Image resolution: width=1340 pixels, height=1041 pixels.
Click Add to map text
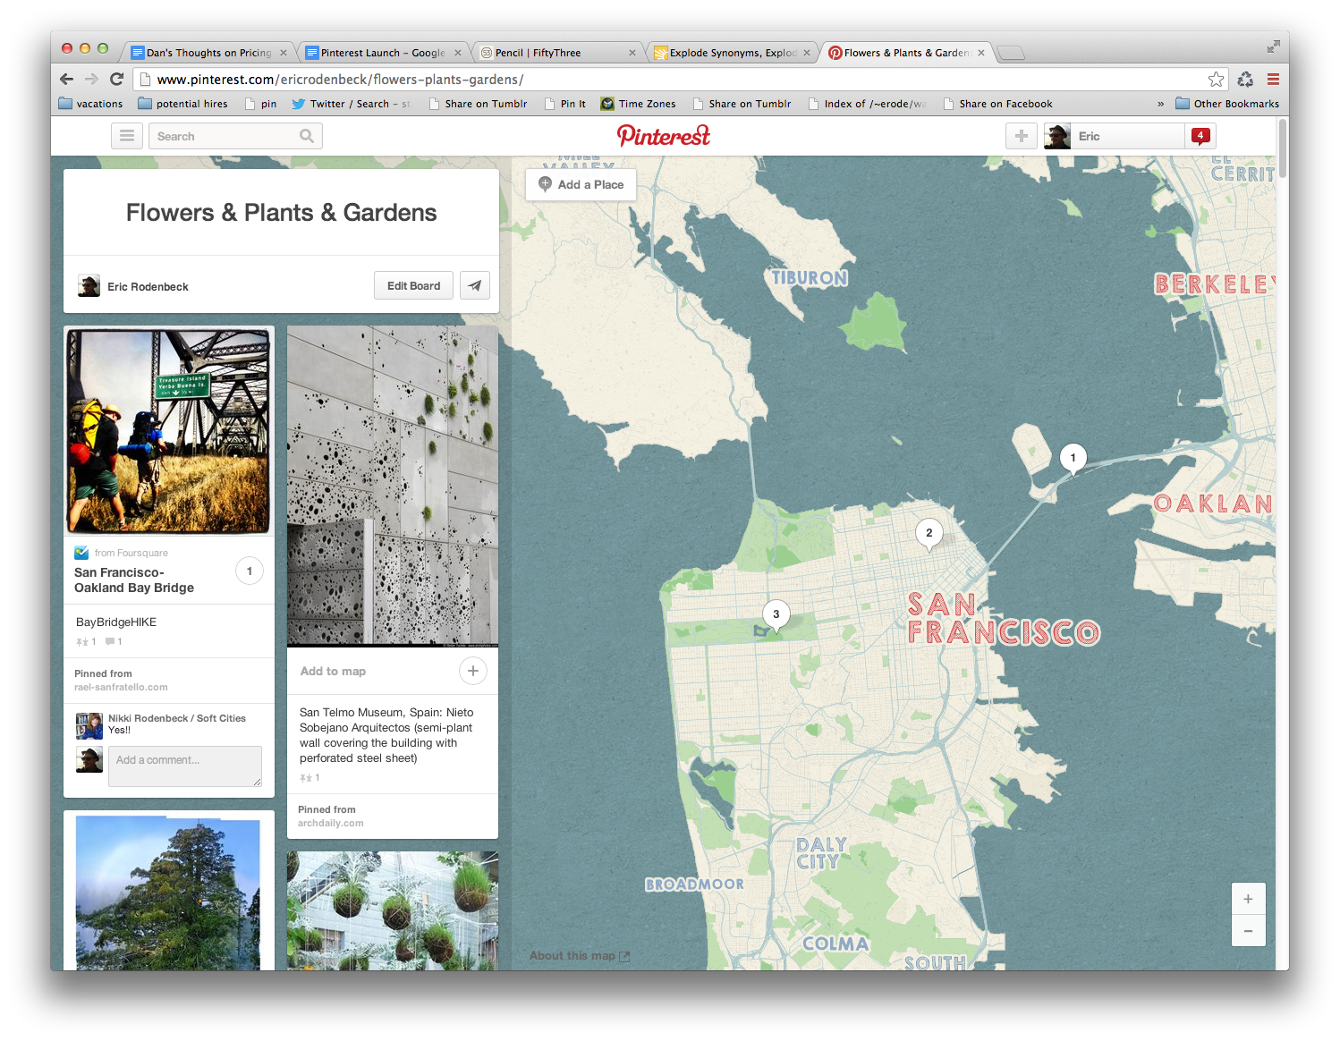click(333, 671)
